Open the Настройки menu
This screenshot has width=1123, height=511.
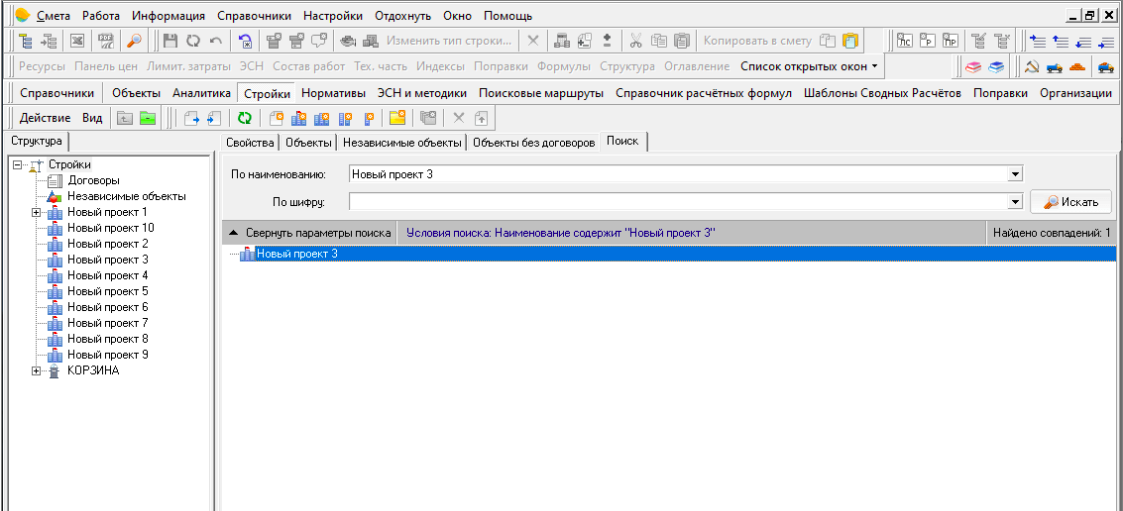click(333, 16)
